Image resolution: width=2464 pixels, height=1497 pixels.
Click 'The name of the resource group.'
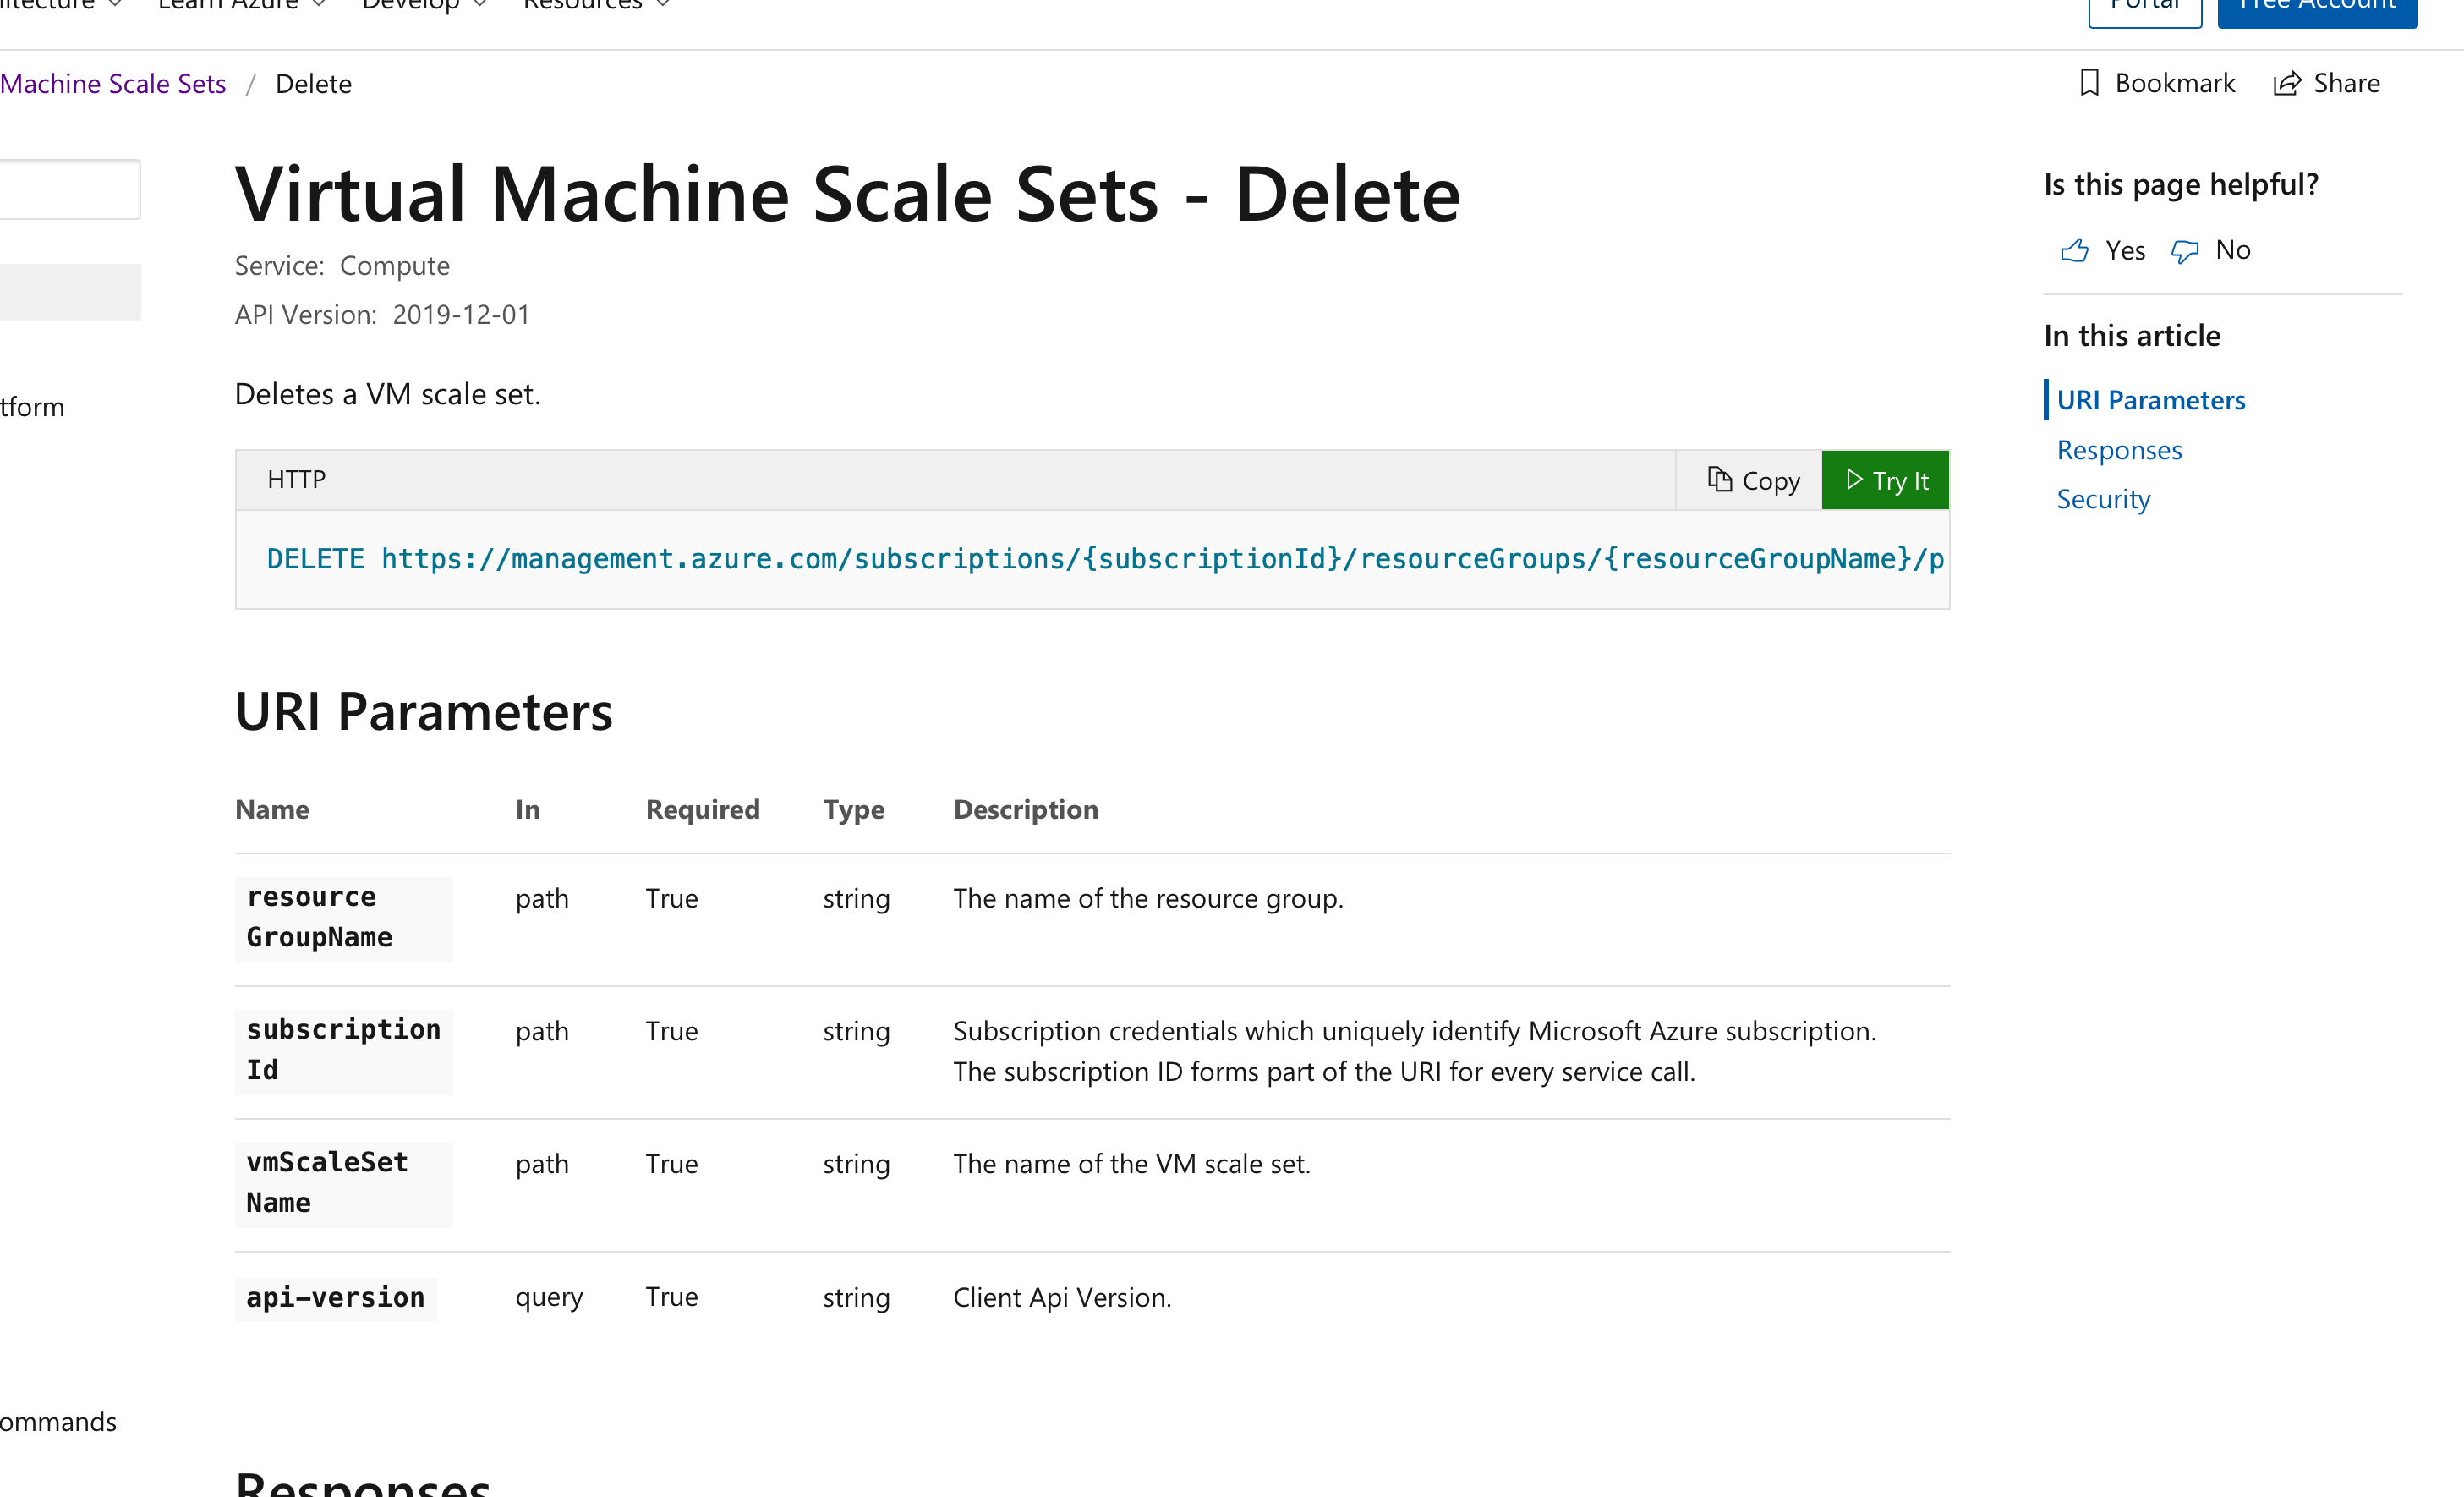tap(1148, 899)
